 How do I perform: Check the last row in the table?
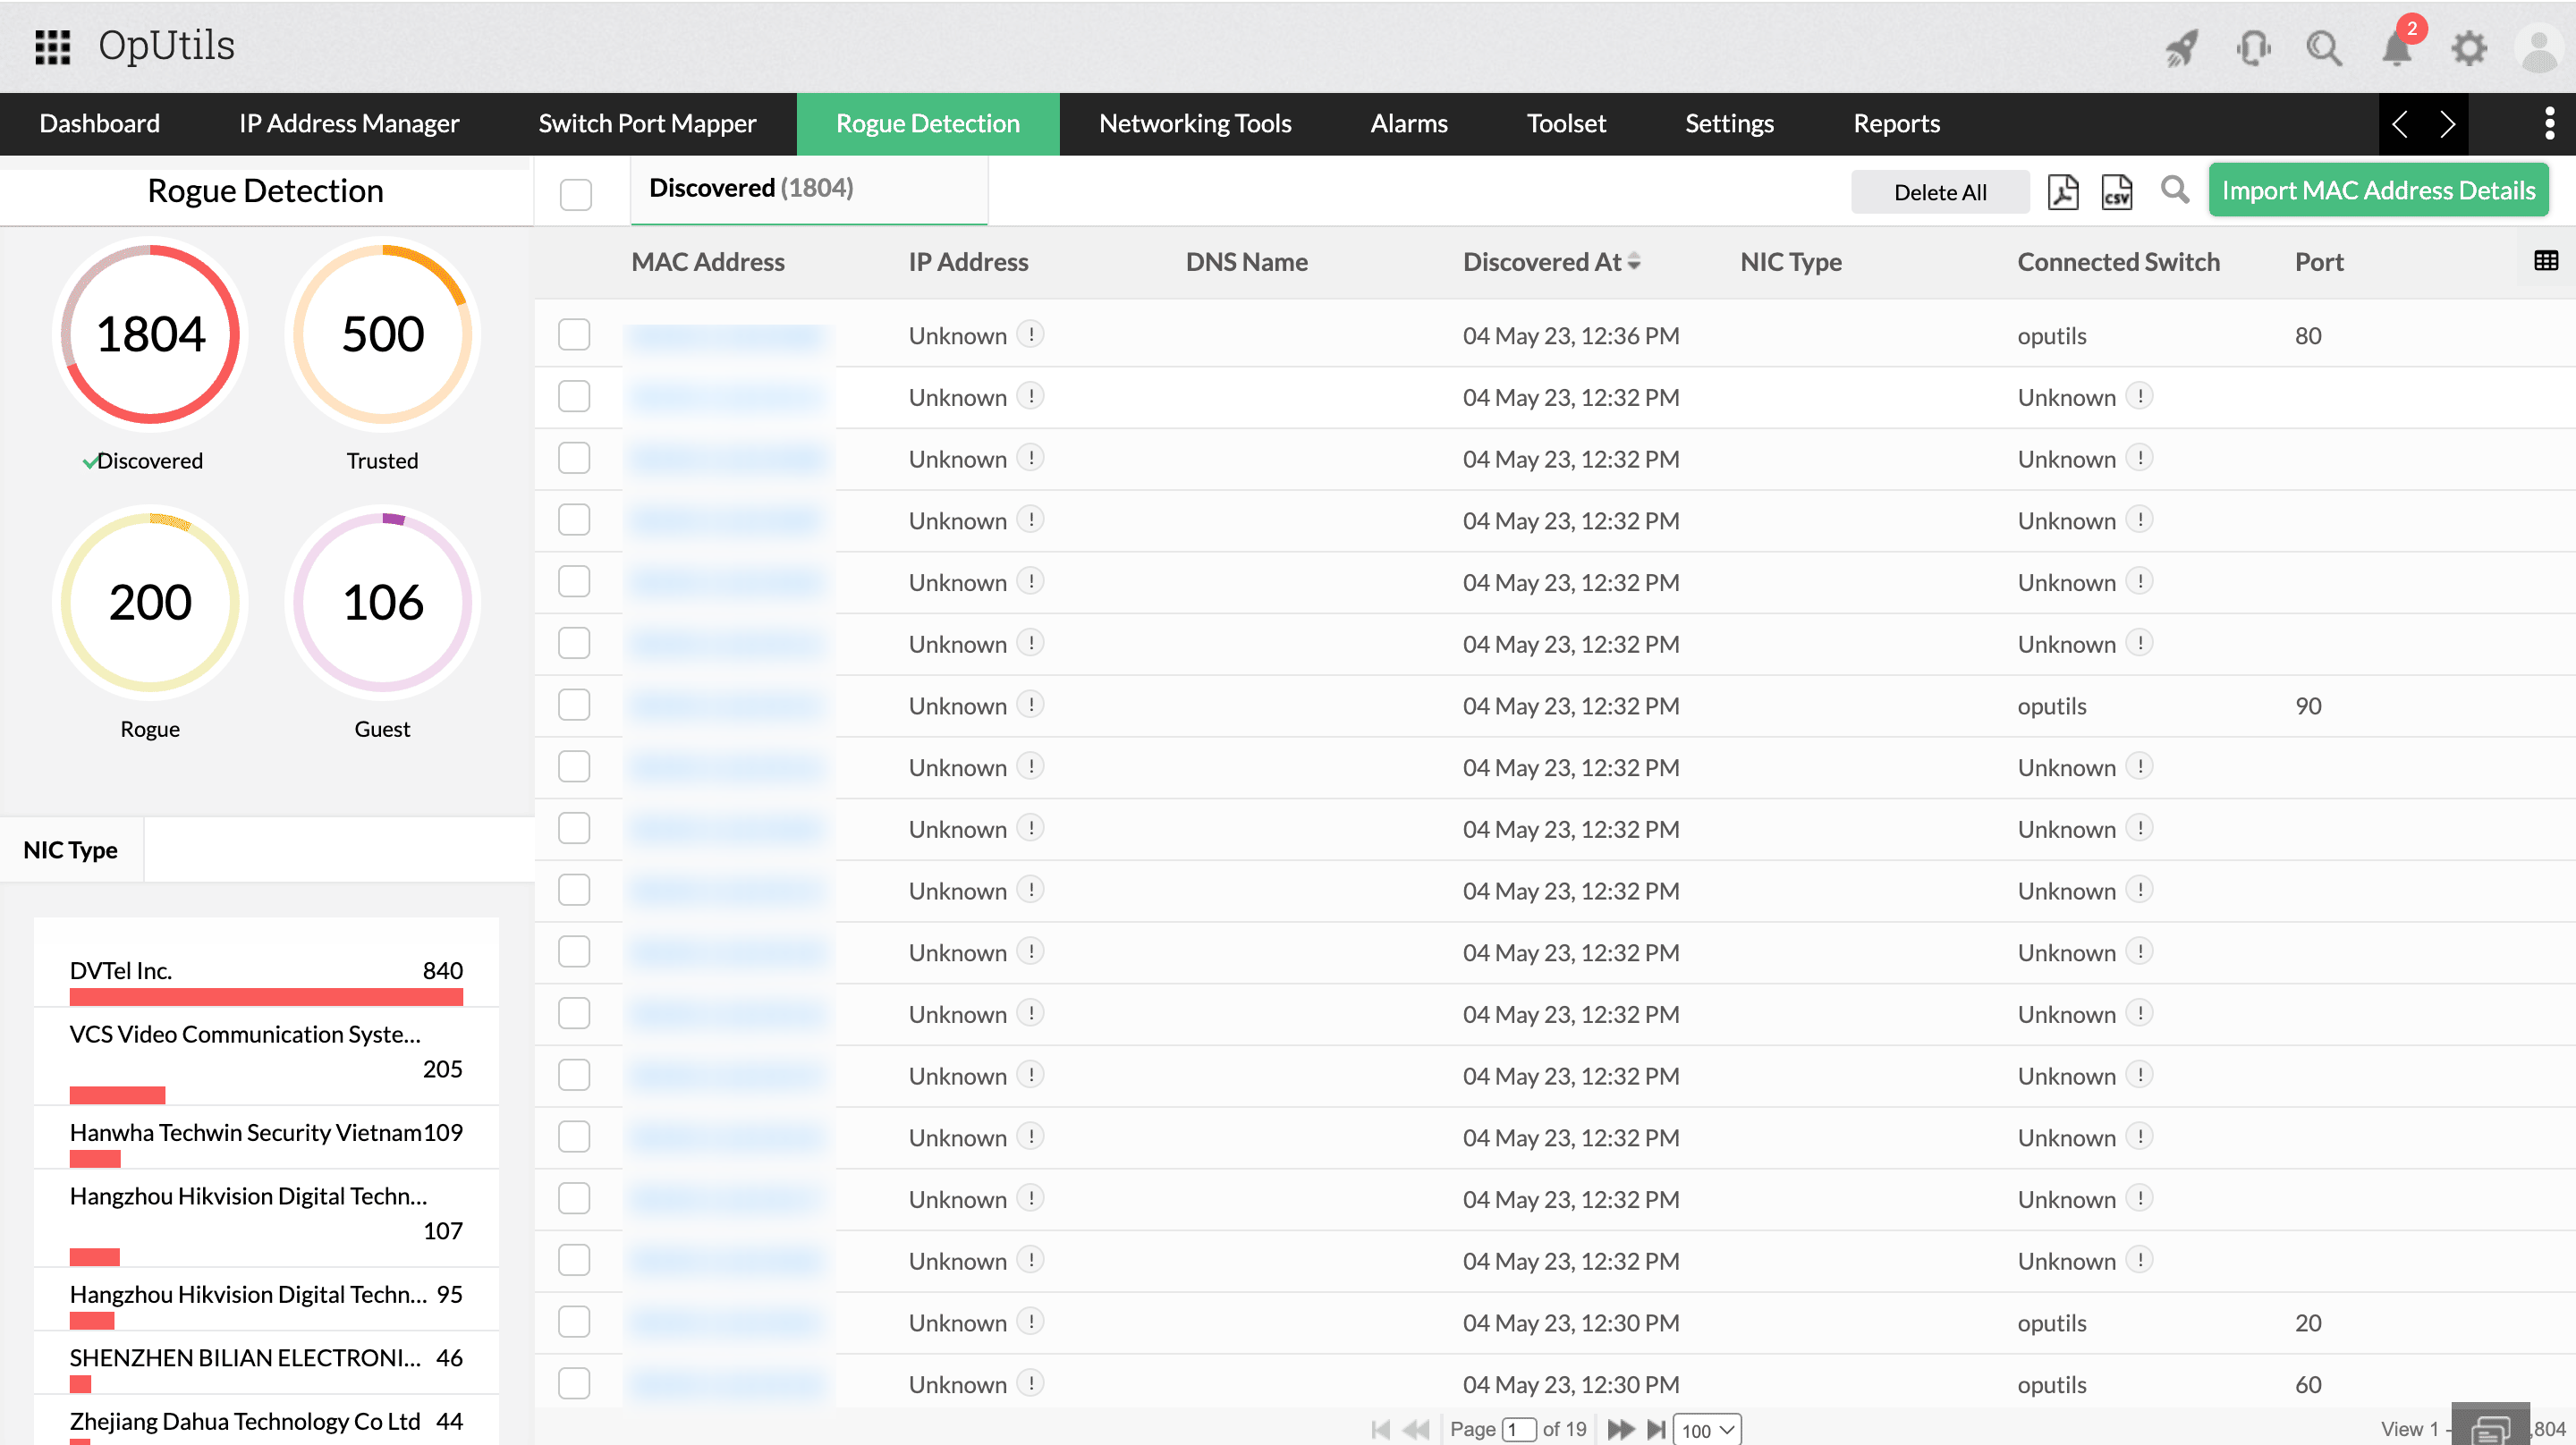[574, 1384]
